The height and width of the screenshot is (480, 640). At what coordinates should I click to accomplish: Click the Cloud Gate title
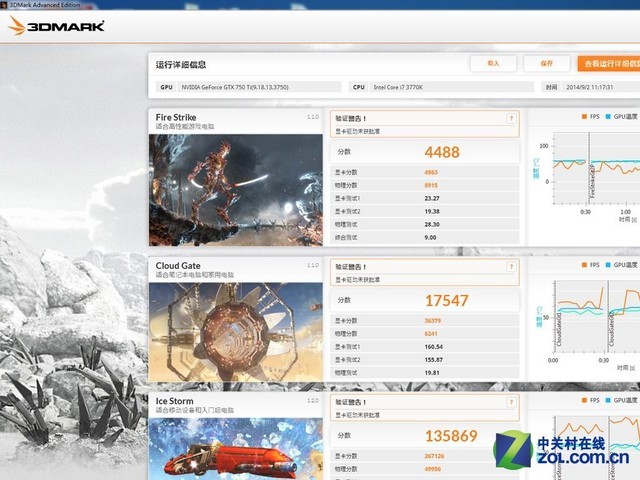click(x=178, y=265)
